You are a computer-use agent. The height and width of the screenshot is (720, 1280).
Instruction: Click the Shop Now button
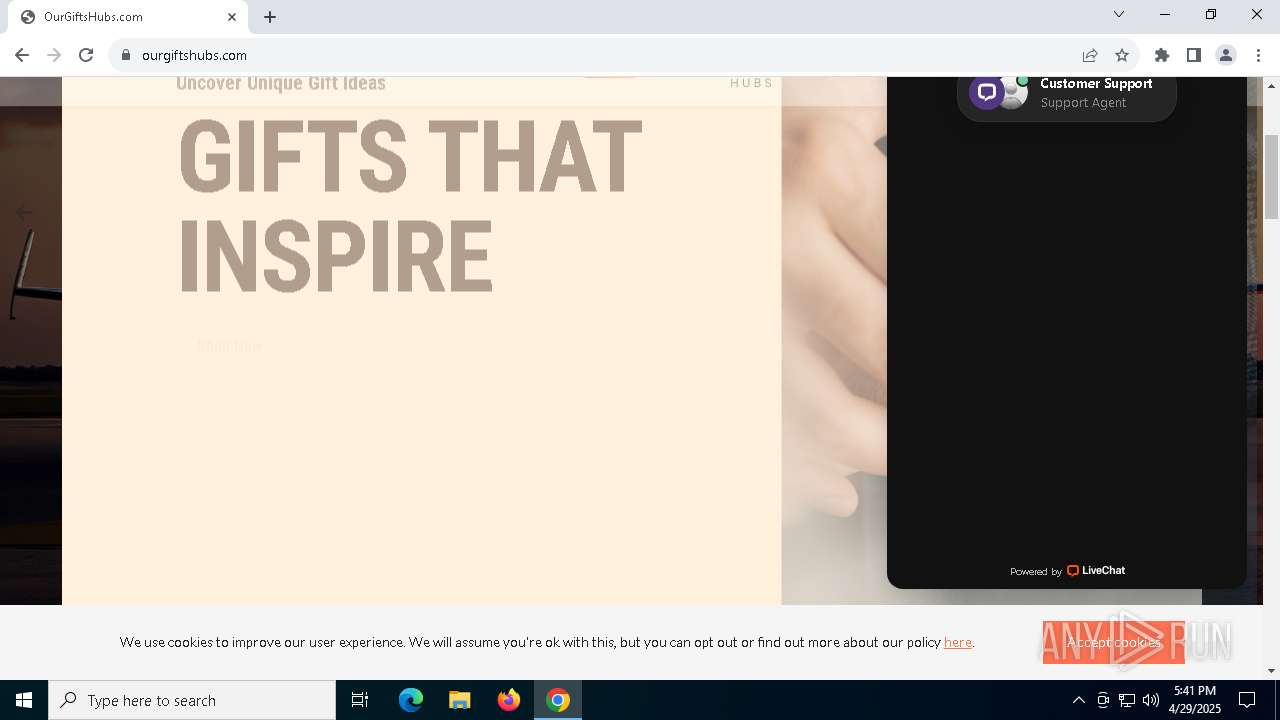pyautogui.click(x=230, y=346)
